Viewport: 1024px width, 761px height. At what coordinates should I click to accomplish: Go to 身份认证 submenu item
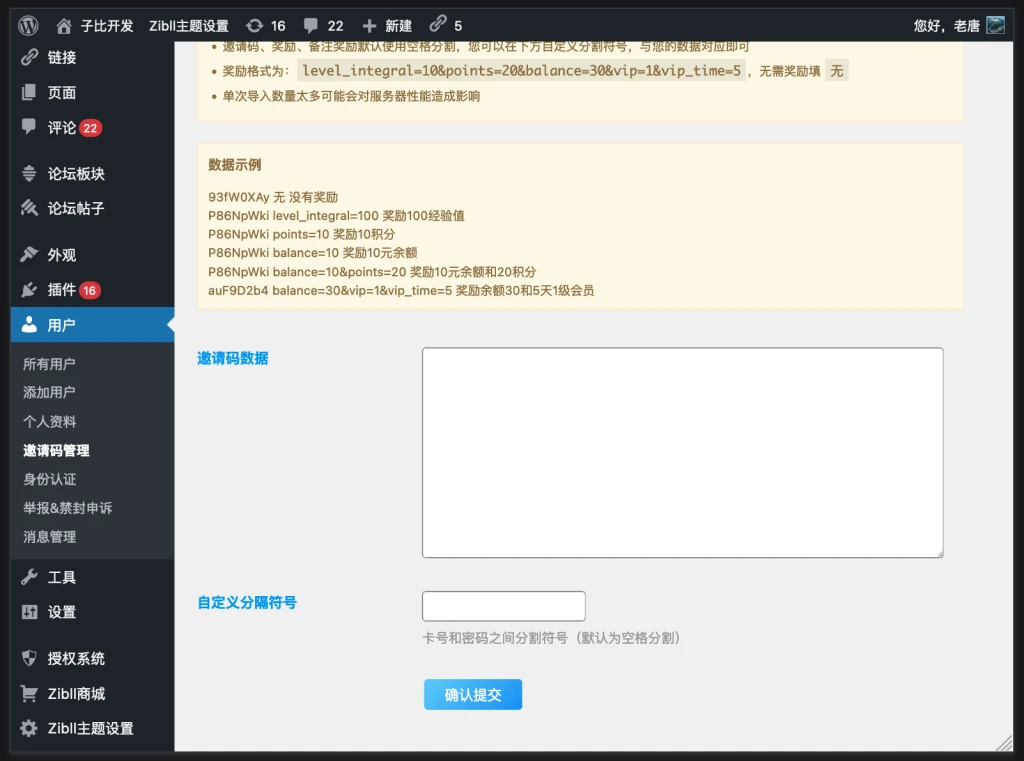point(49,479)
